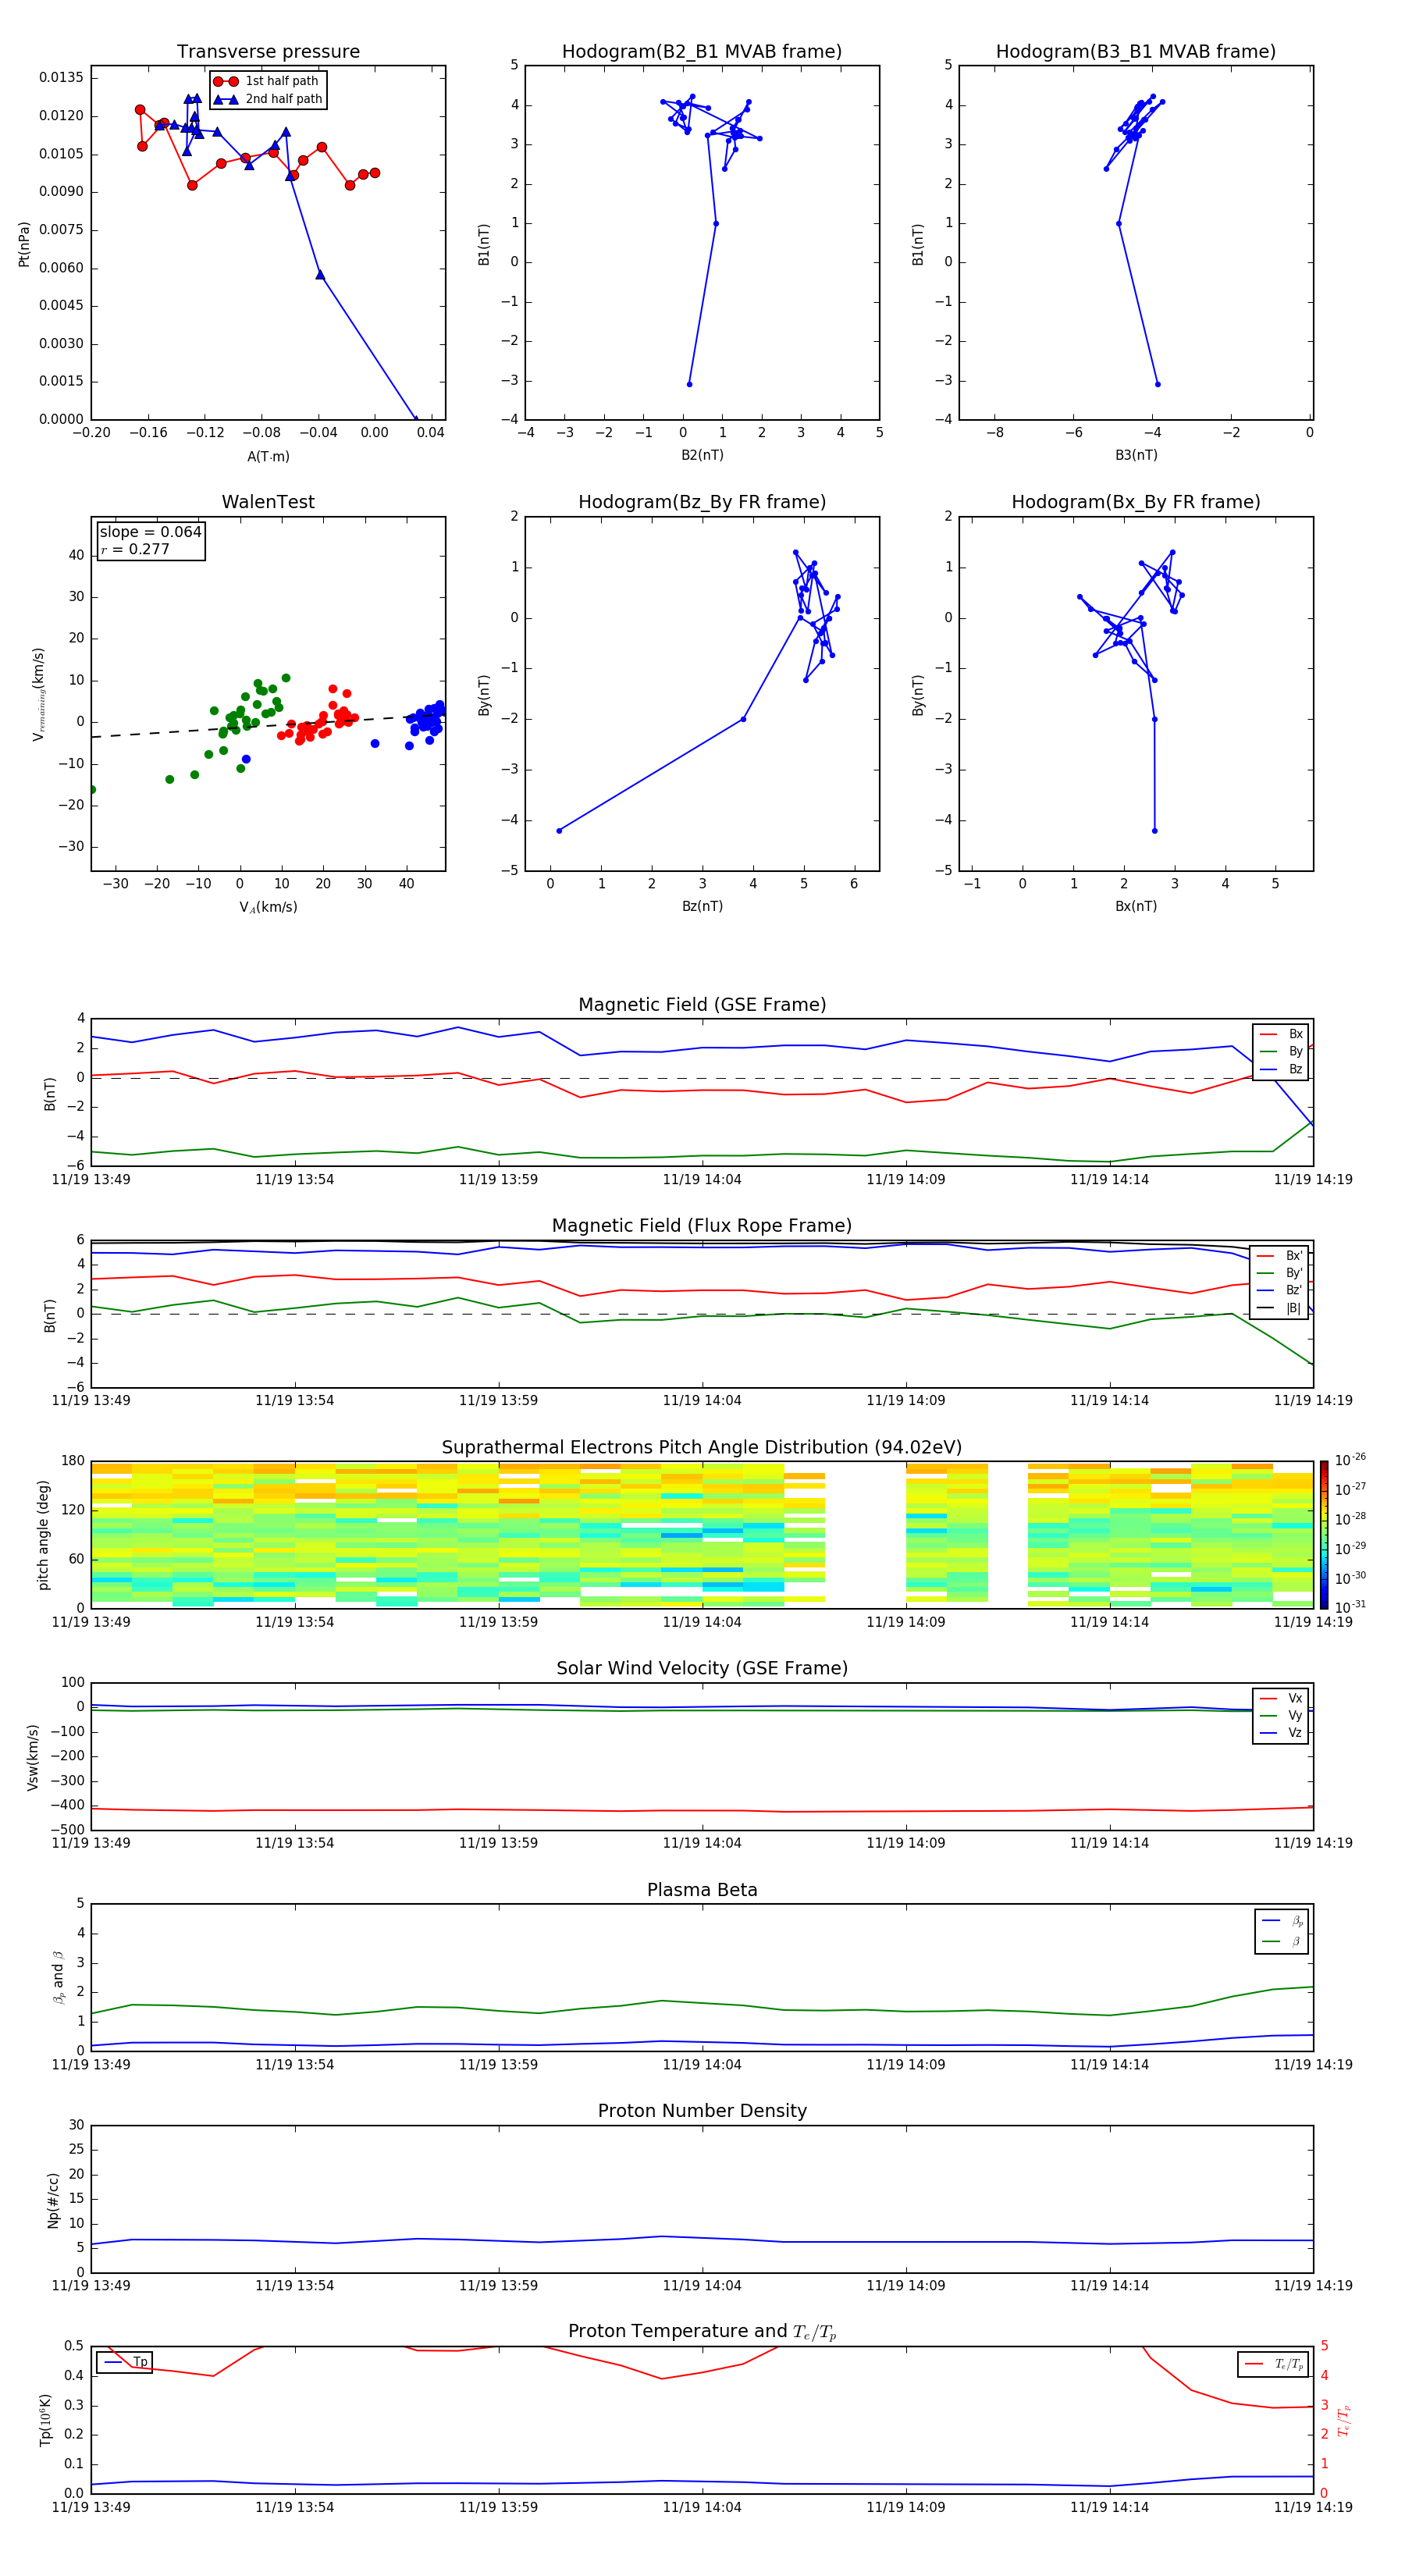Click the 'pitch angle (deg)' axis label
1405x2576 pixels.
click(43, 1535)
